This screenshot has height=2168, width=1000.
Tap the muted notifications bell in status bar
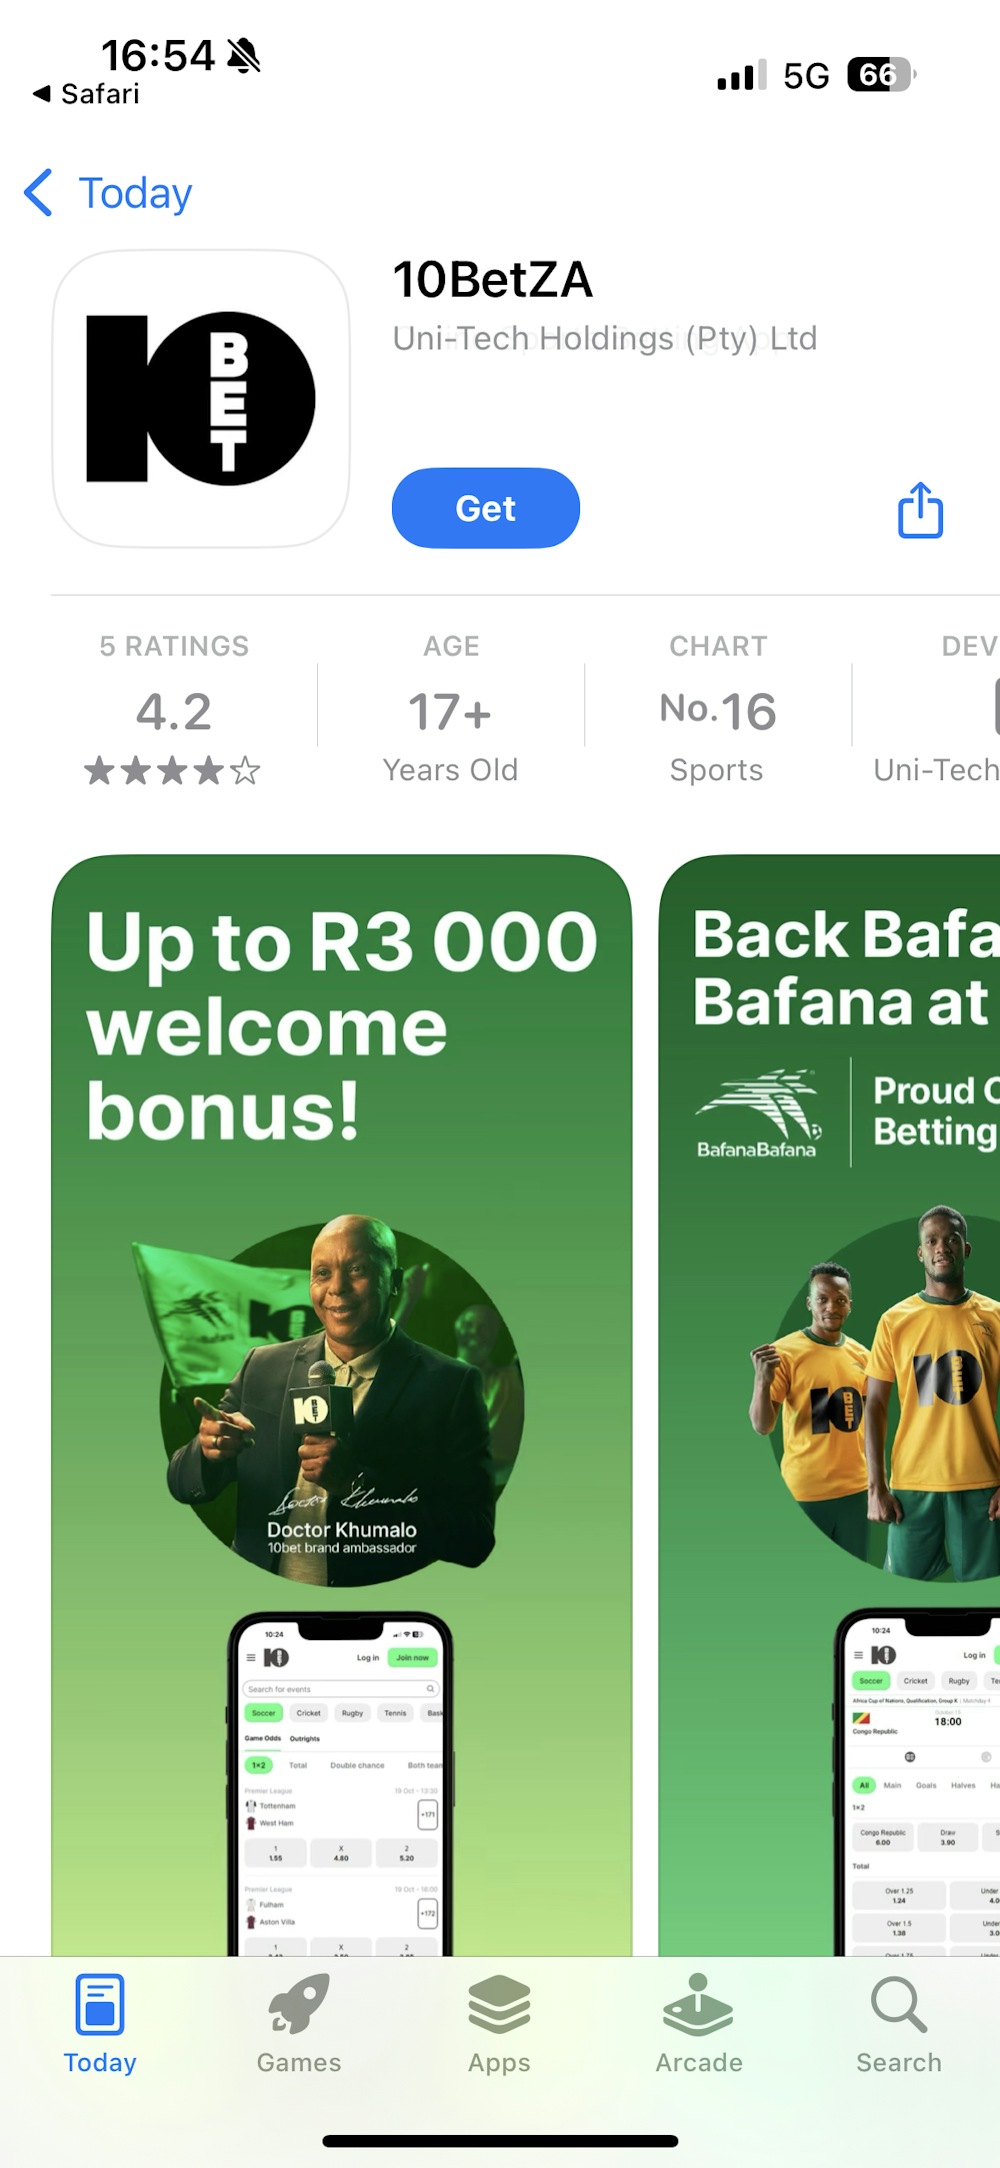point(240,57)
